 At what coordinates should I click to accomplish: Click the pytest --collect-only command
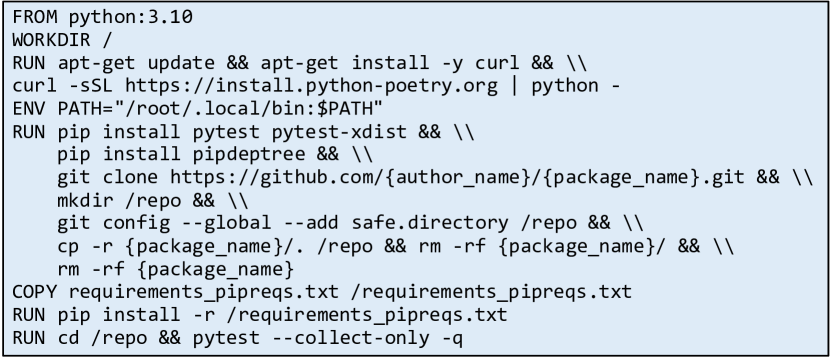coord(328,338)
